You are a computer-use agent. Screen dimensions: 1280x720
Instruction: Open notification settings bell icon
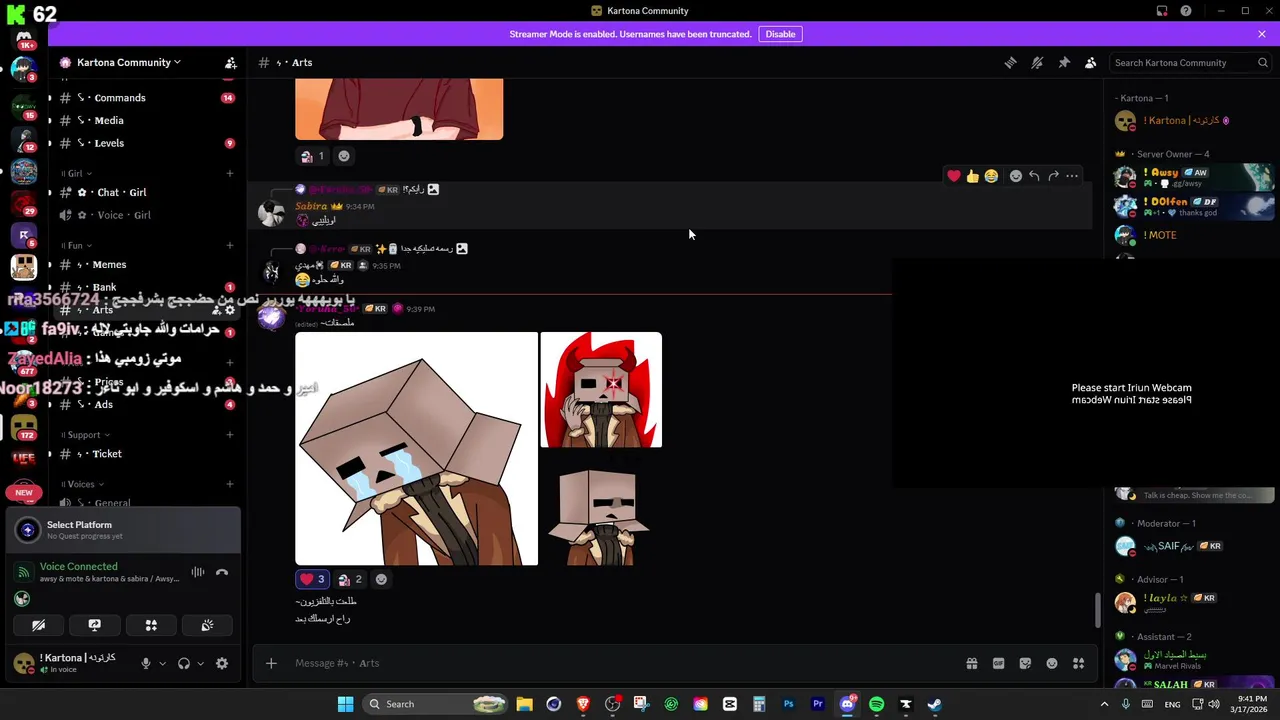[1037, 62]
